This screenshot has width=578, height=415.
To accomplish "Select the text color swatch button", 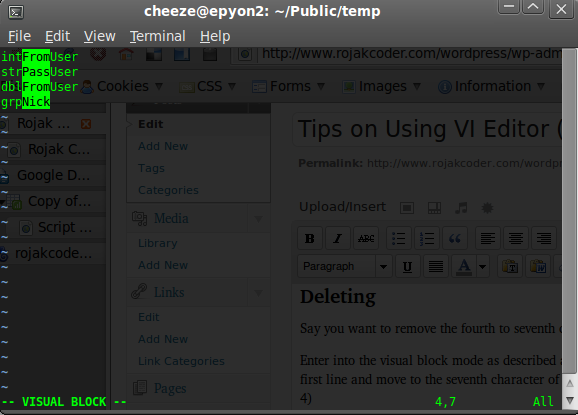I will pyautogui.click(x=464, y=266).
